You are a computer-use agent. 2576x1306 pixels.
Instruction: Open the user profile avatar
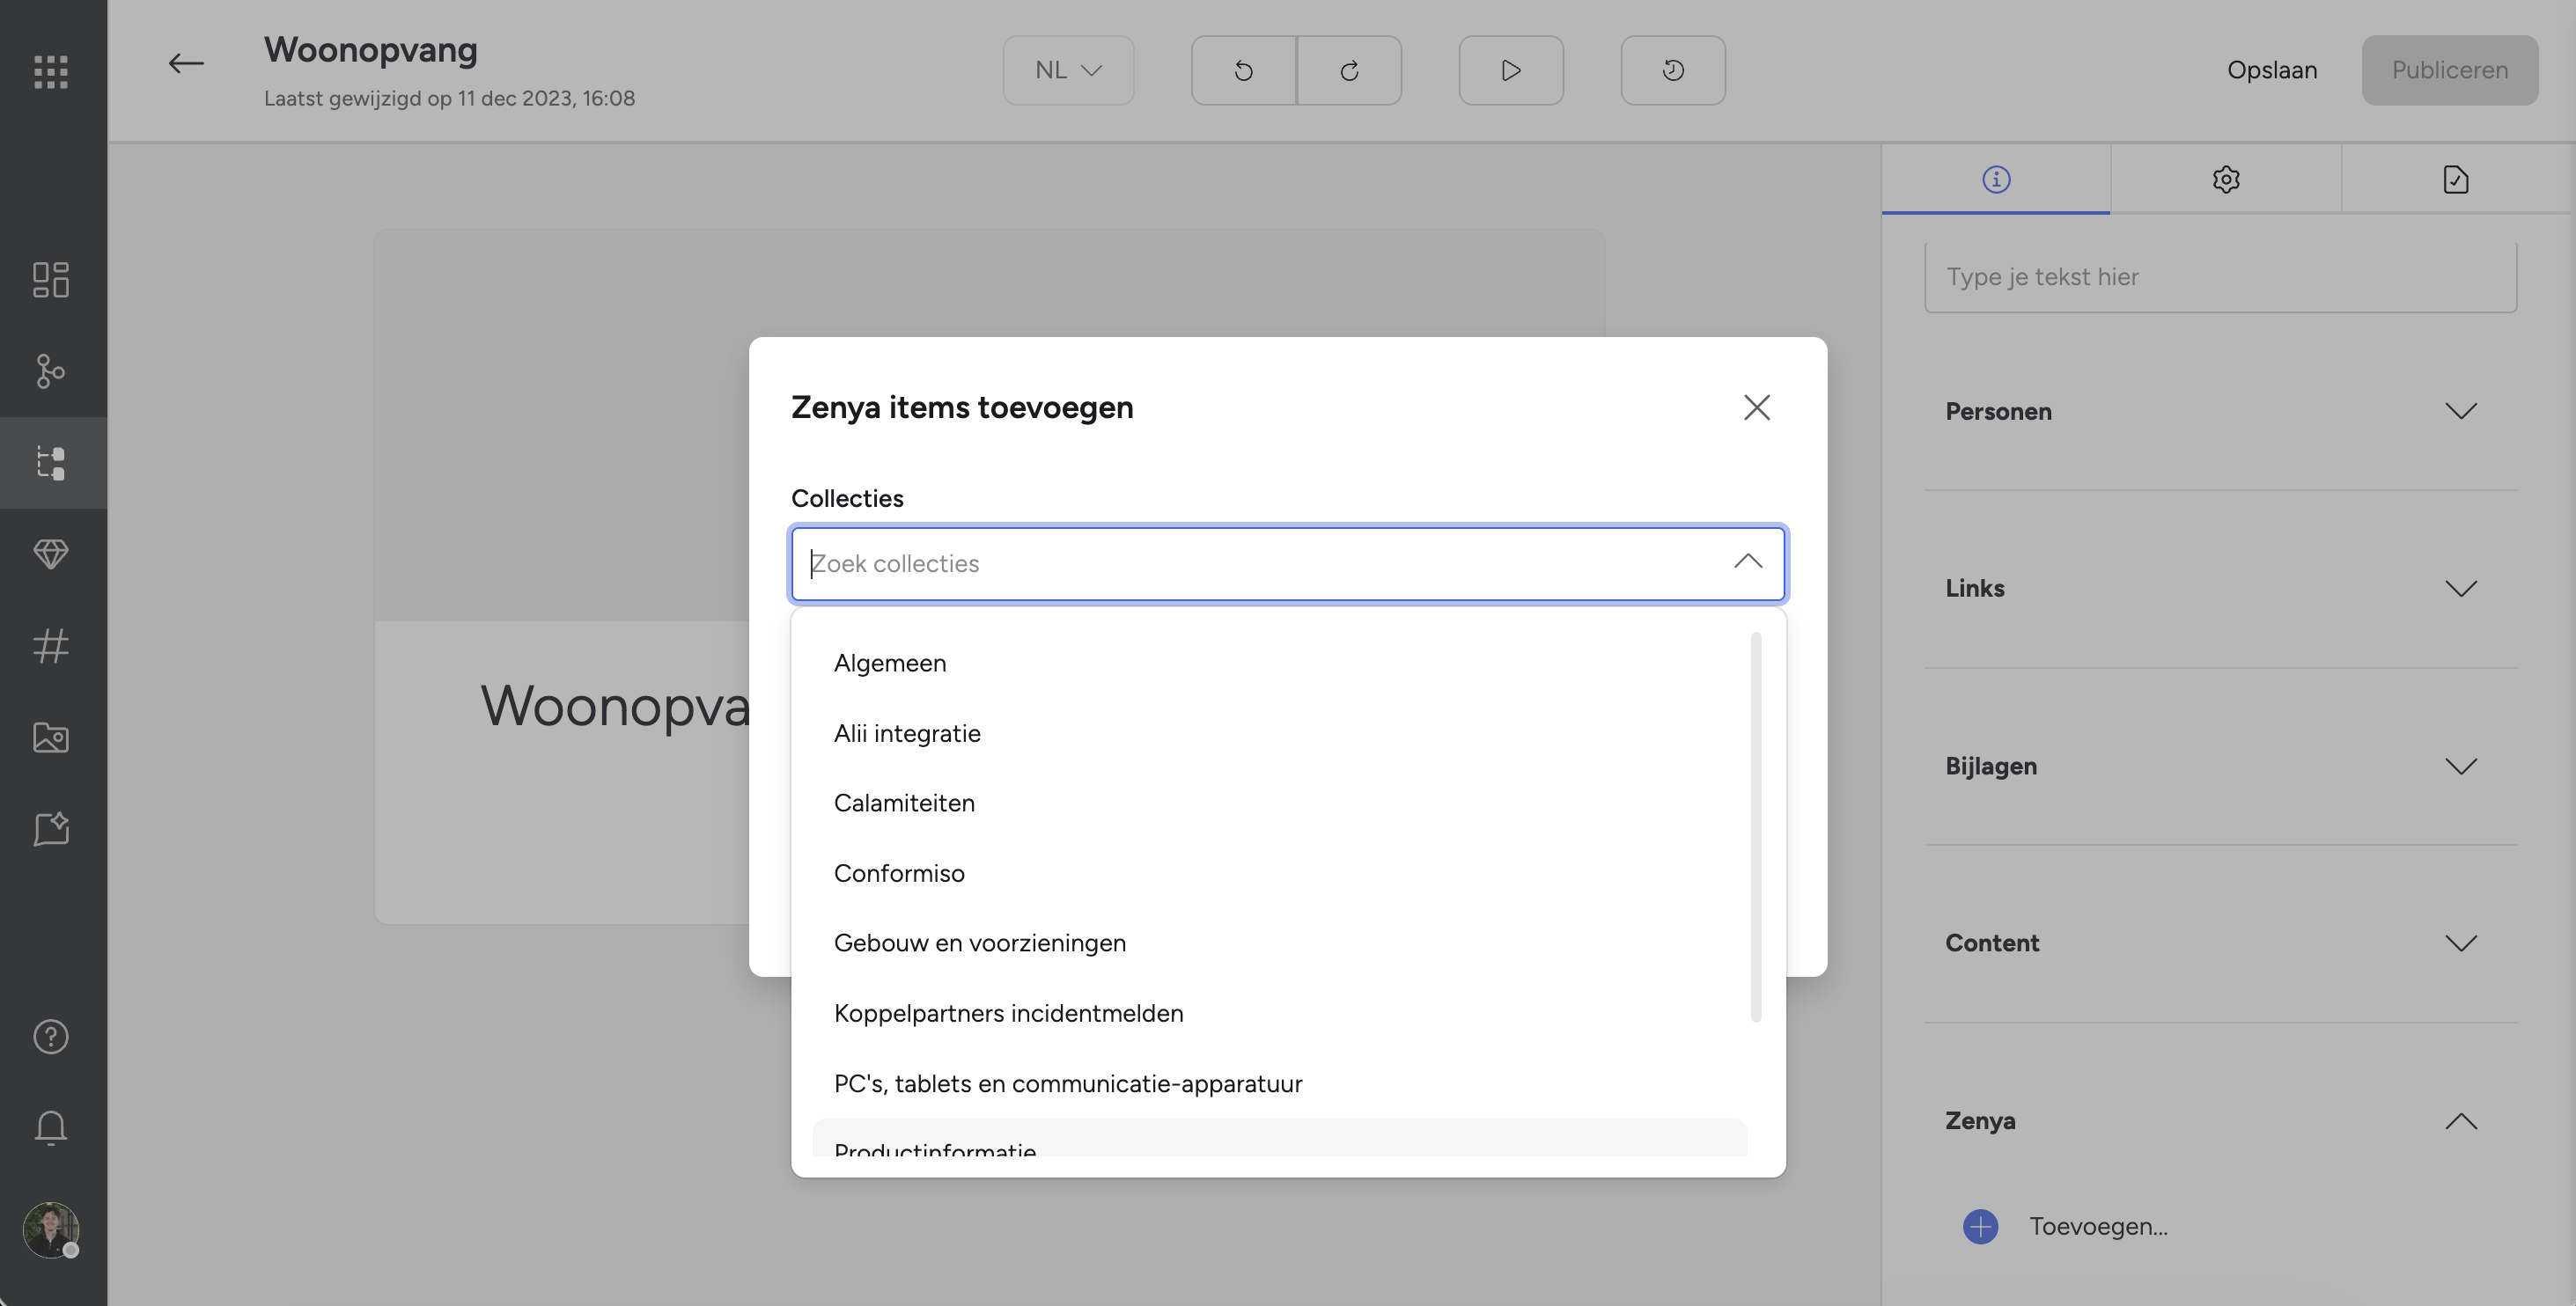point(51,1229)
